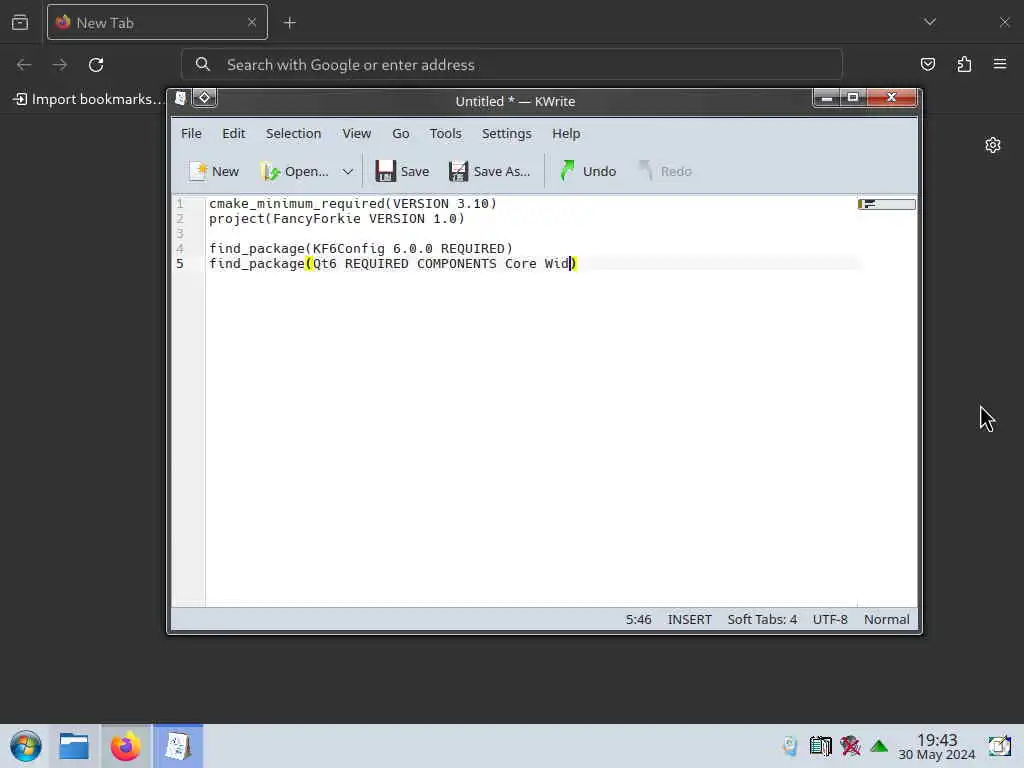Open New Tab personalize gear icon
Image resolution: width=1024 pixels, height=768 pixels.
(993, 145)
